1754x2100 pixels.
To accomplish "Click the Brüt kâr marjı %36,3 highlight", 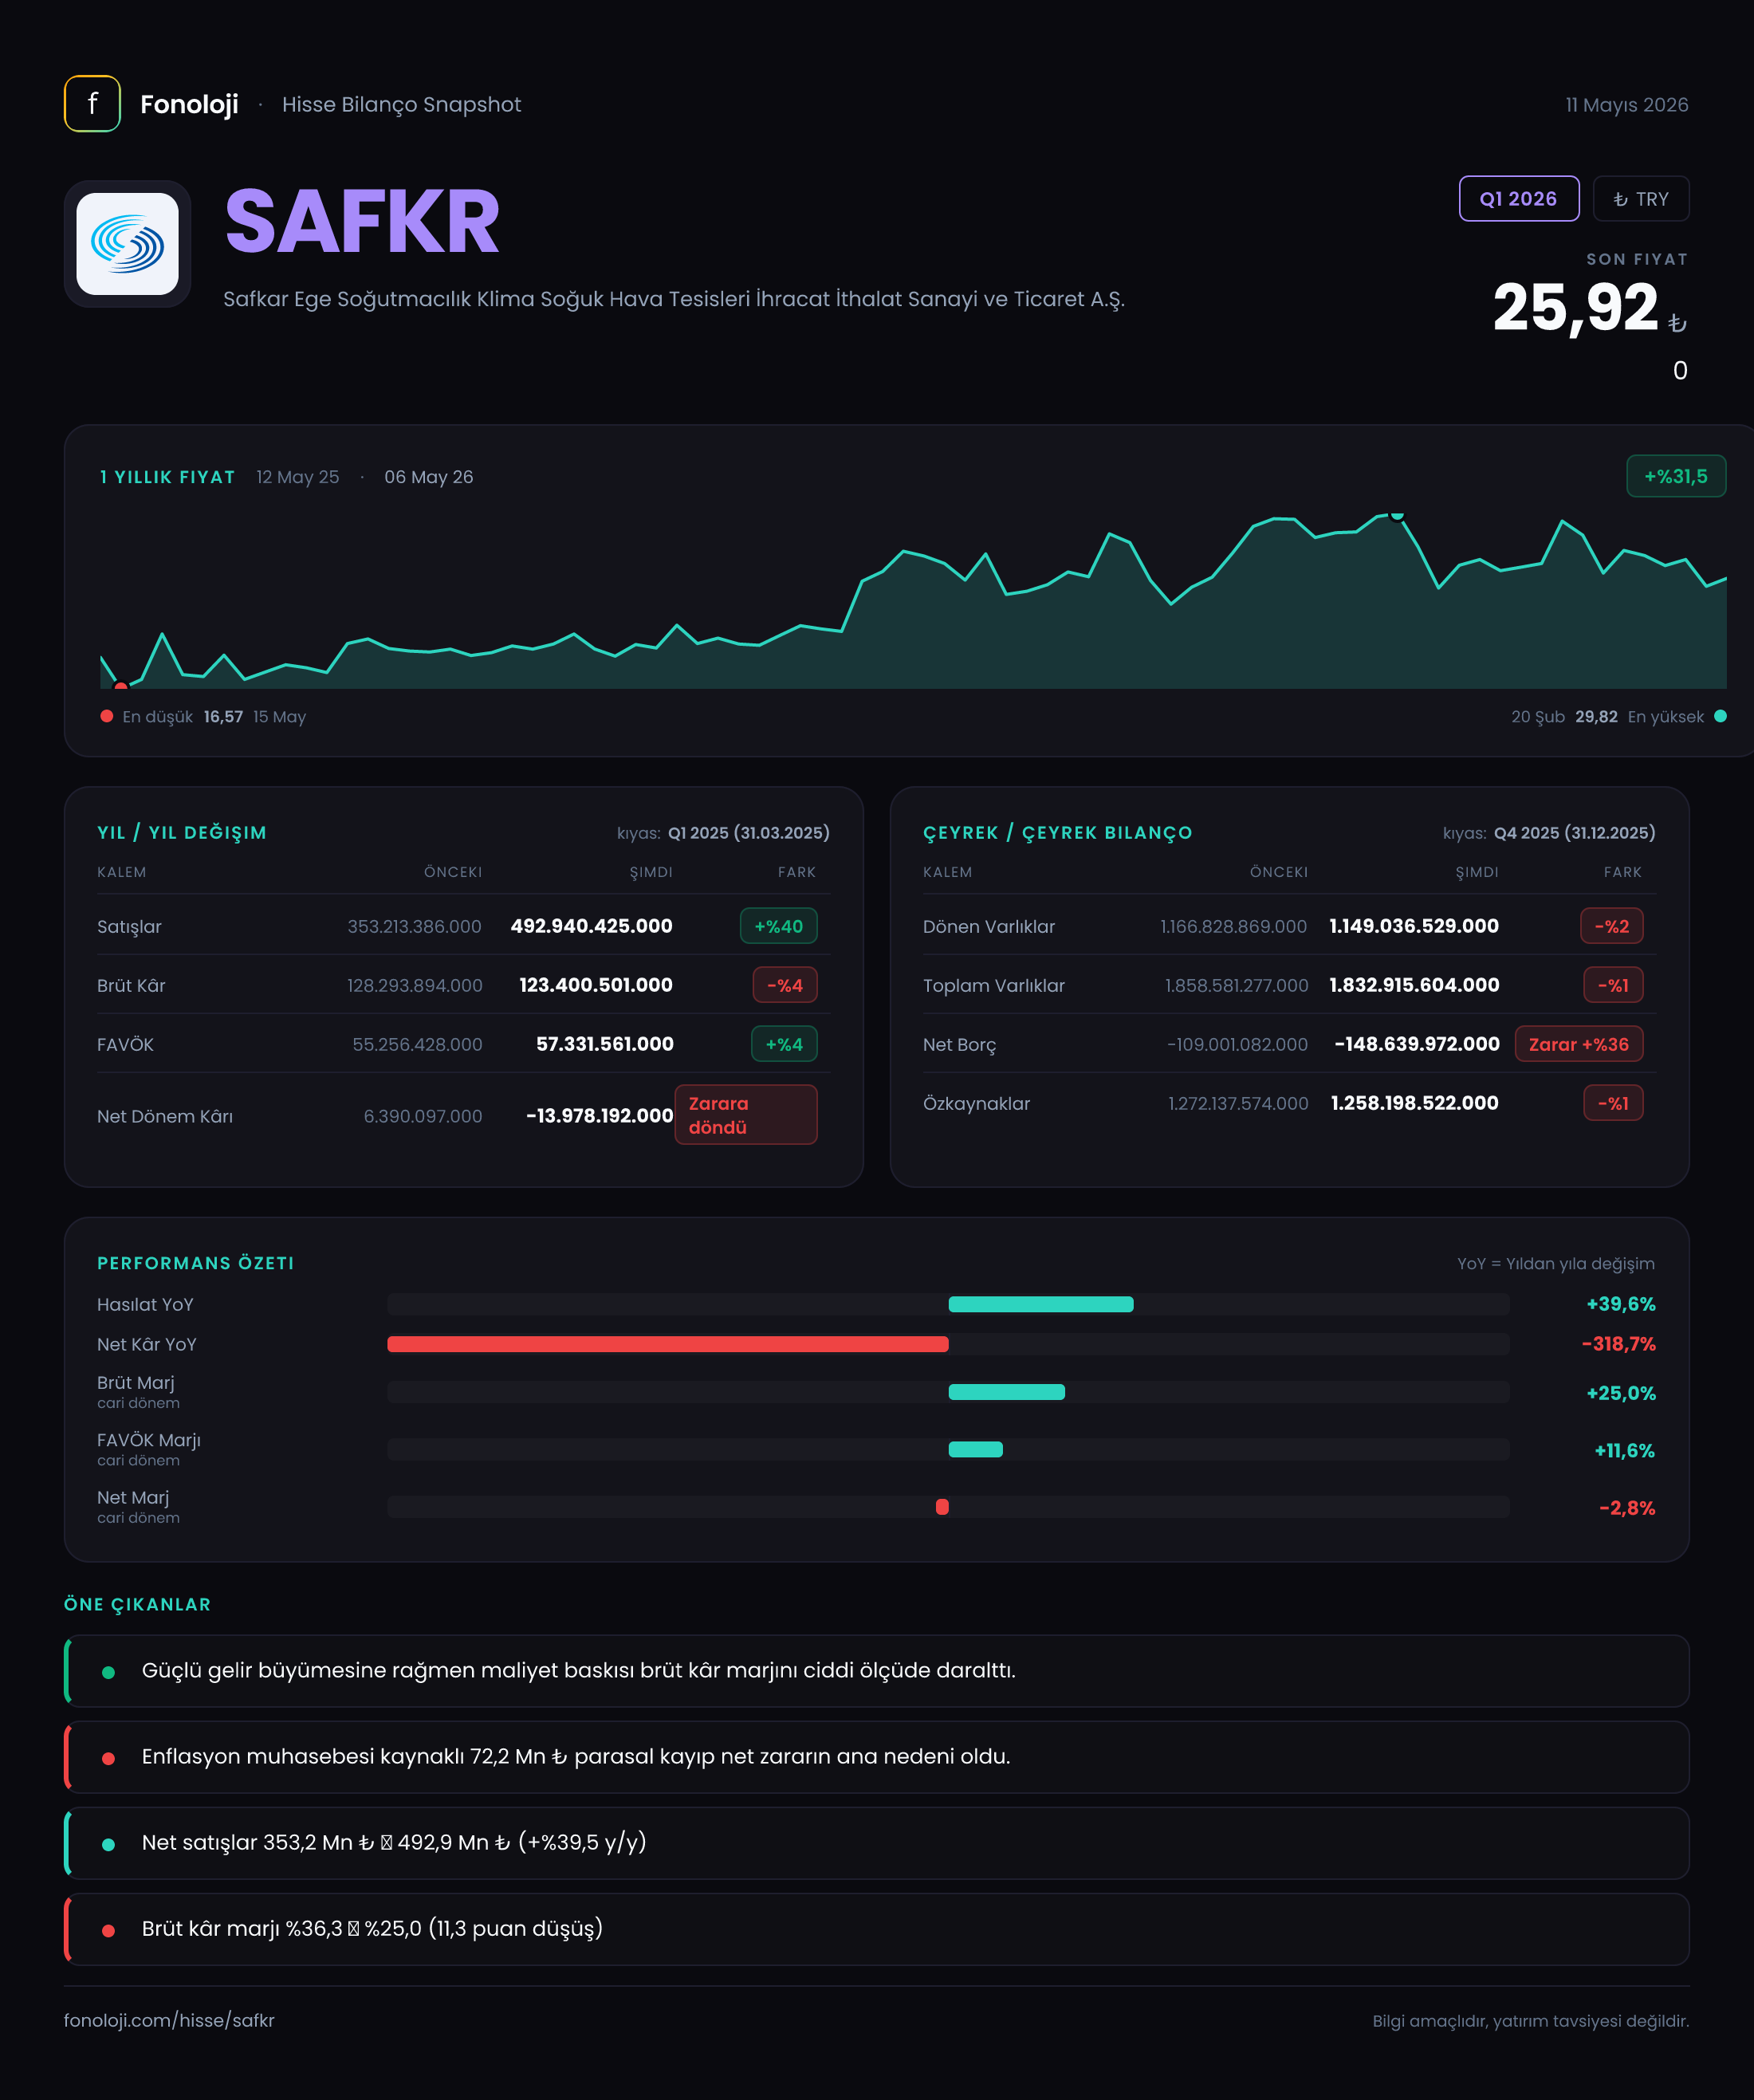I will [877, 1929].
